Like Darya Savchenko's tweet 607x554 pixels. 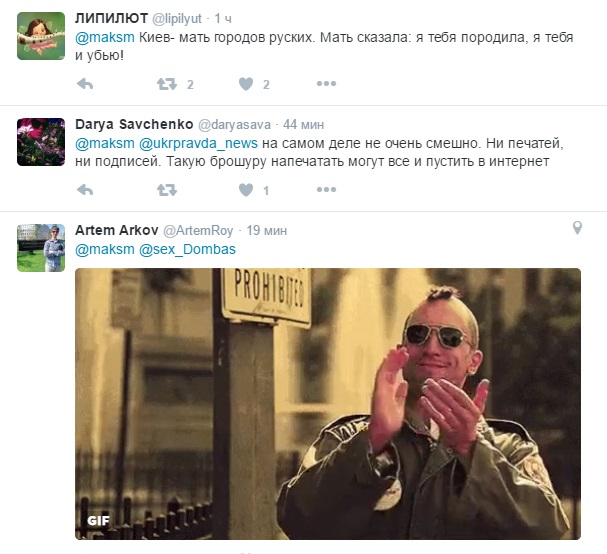(x=246, y=190)
